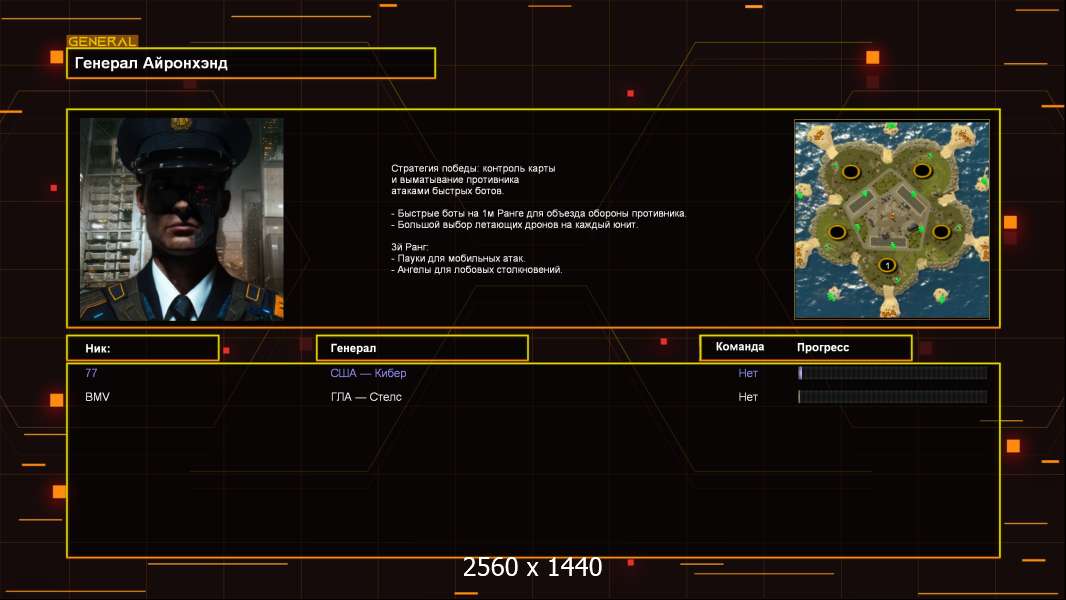Select player nickname 77
This screenshot has width=1066, height=600.
click(x=91, y=372)
